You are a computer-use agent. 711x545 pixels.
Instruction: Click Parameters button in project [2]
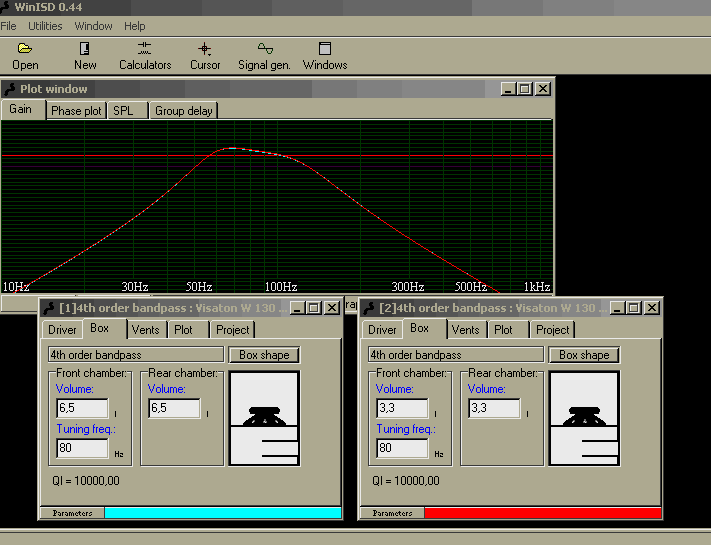[392, 513]
